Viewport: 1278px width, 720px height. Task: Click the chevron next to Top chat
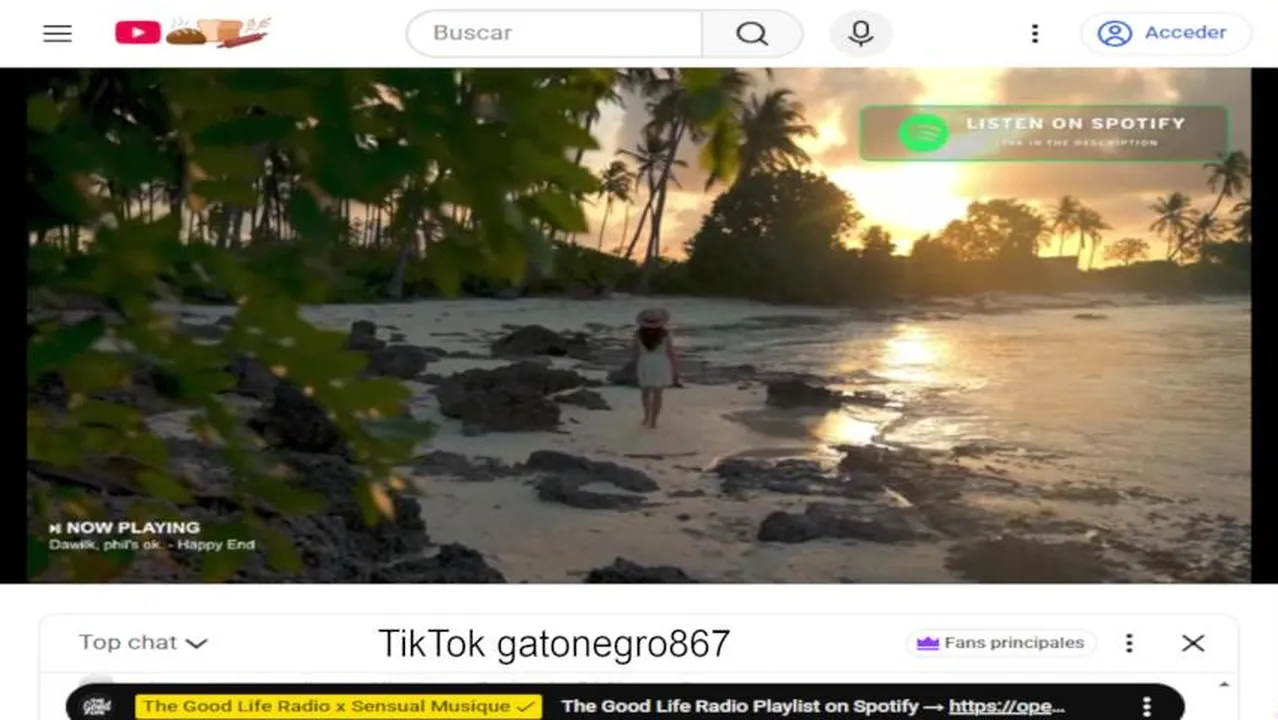pos(197,643)
